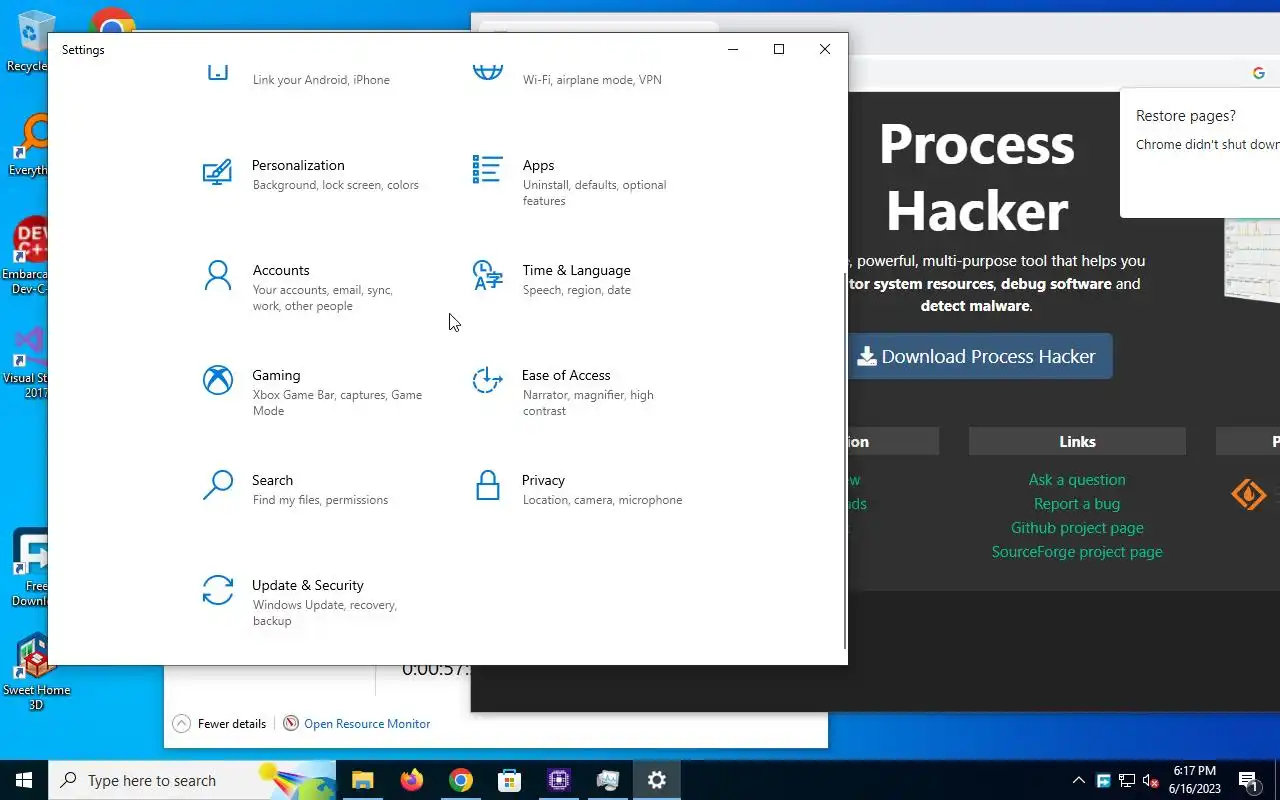Open Gaming via Xbox icon
Image resolution: width=1280 pixels, height=800 pixels.
(217, 380)
